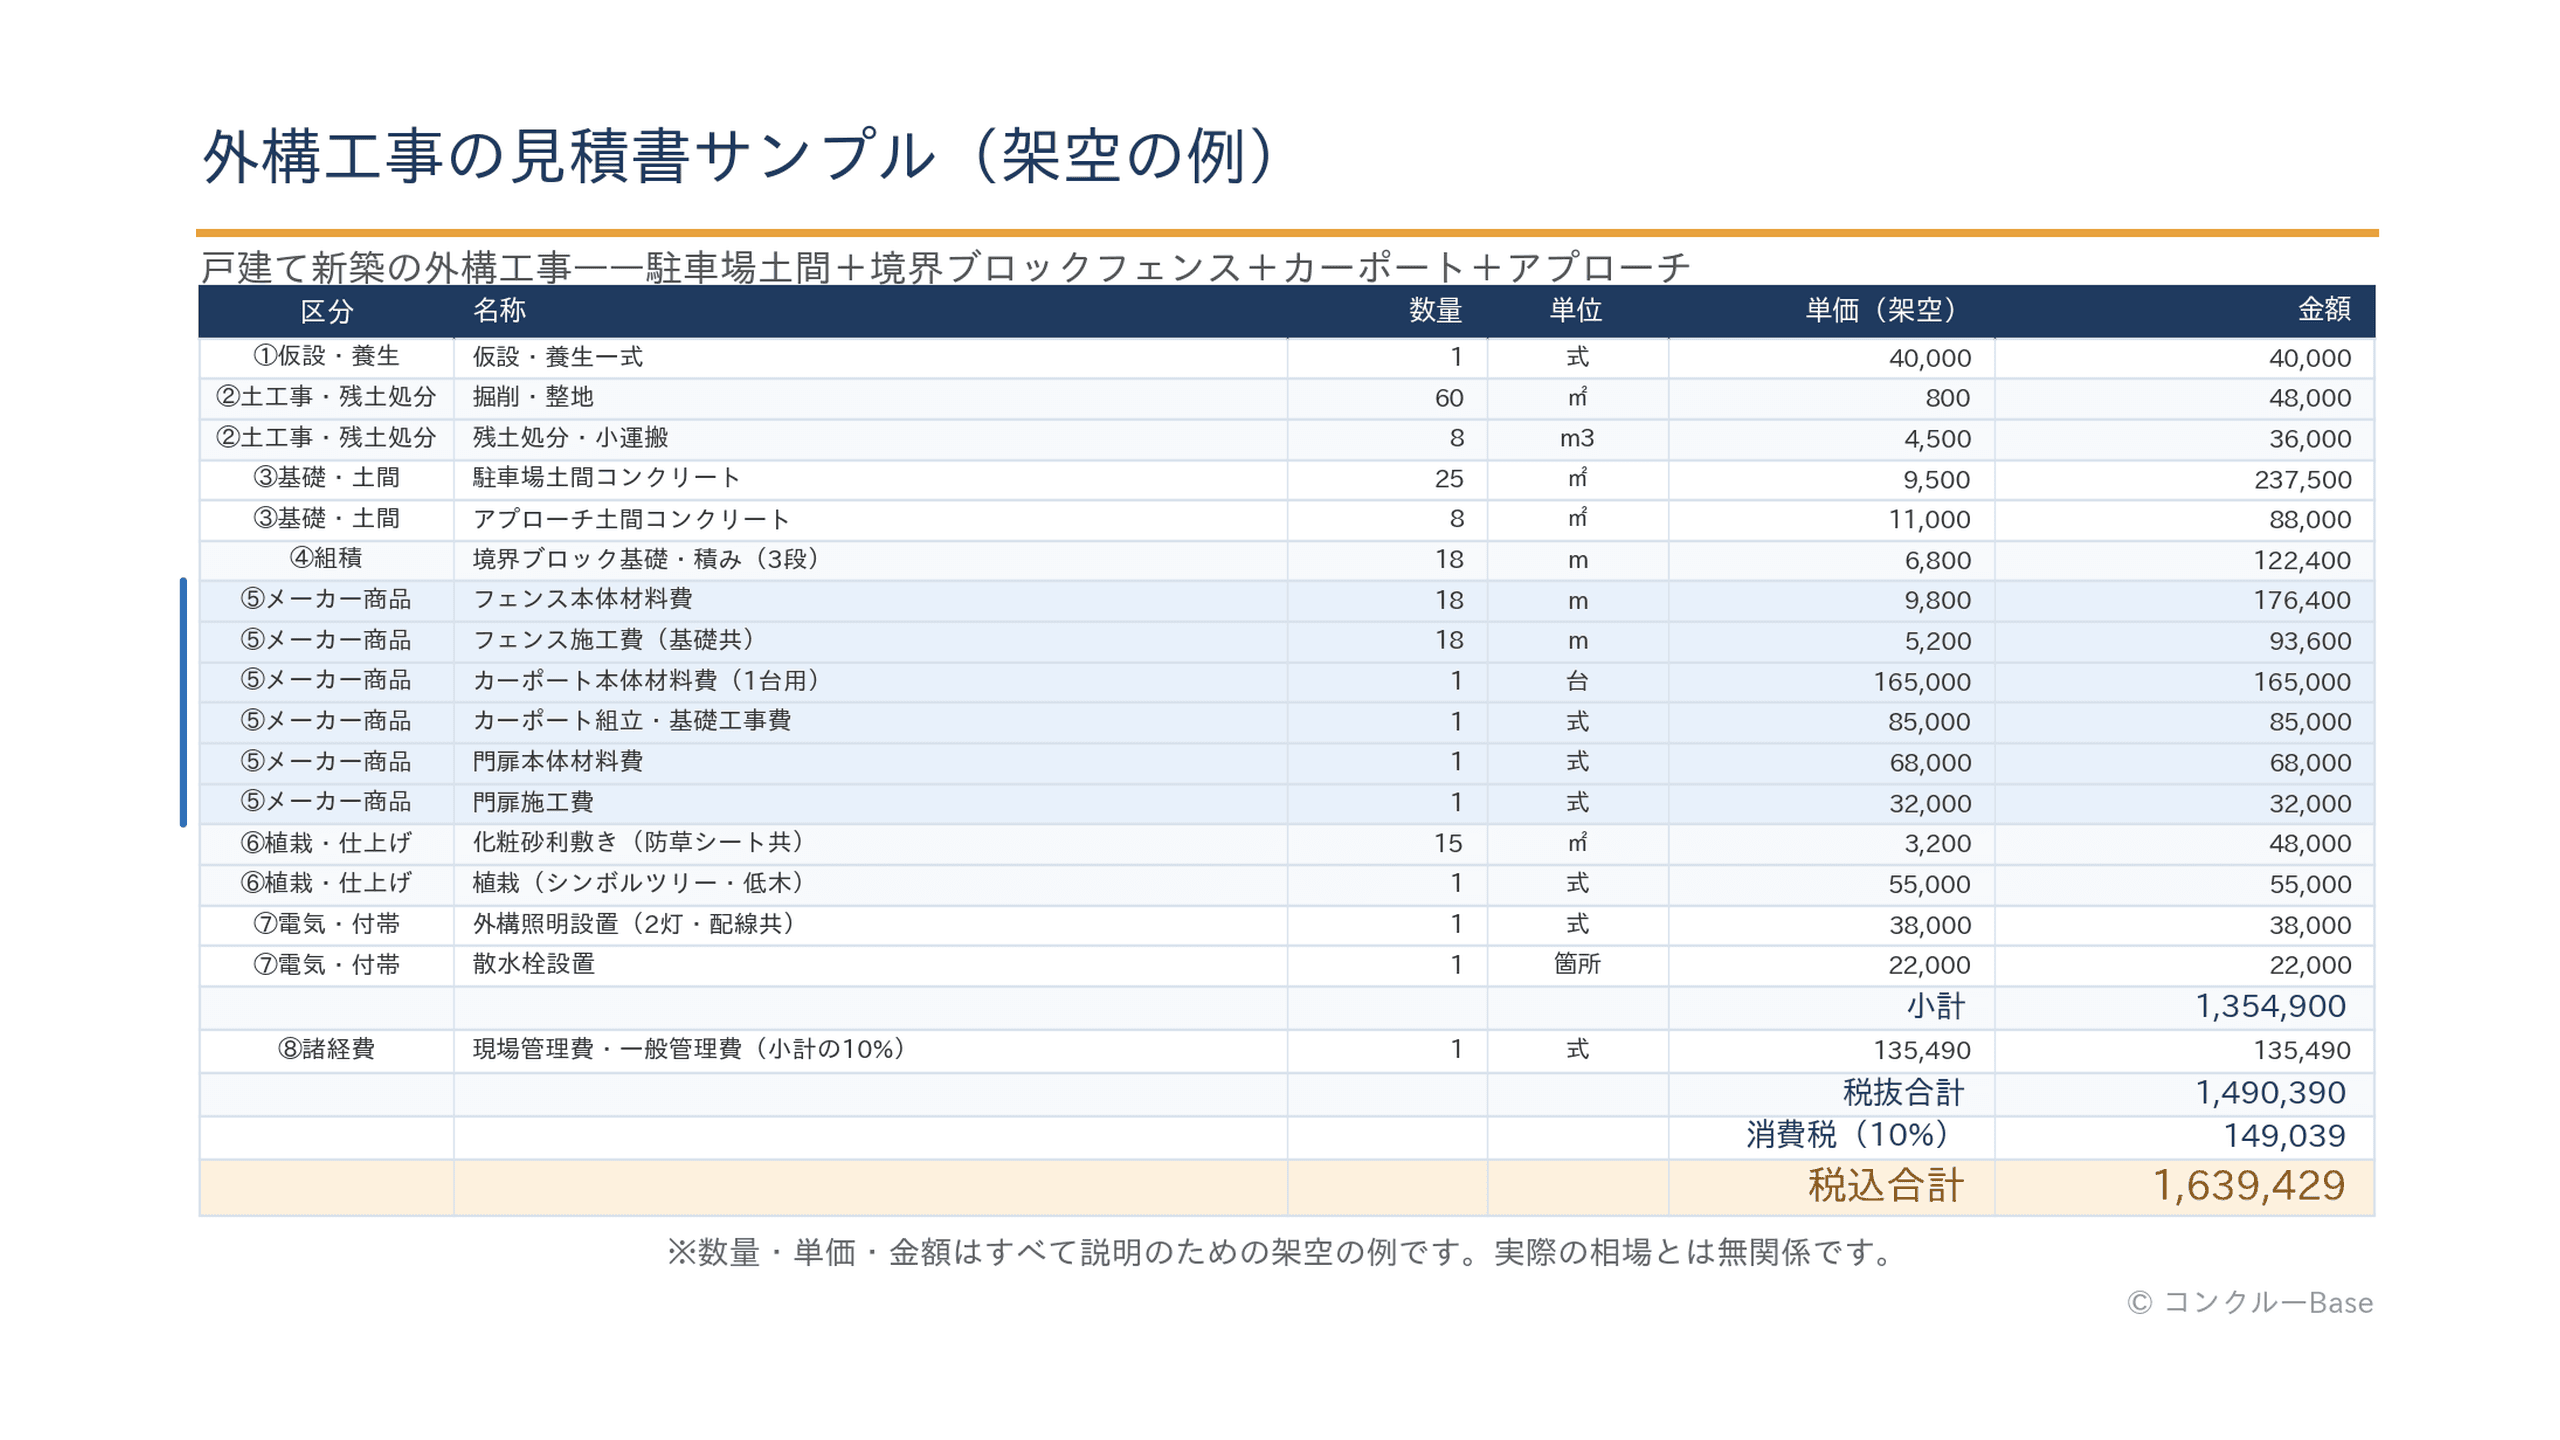The image size is (2560, 1440).
Task: Click the subtotal value 1,354,900
Action: tap(2269, 1007)
